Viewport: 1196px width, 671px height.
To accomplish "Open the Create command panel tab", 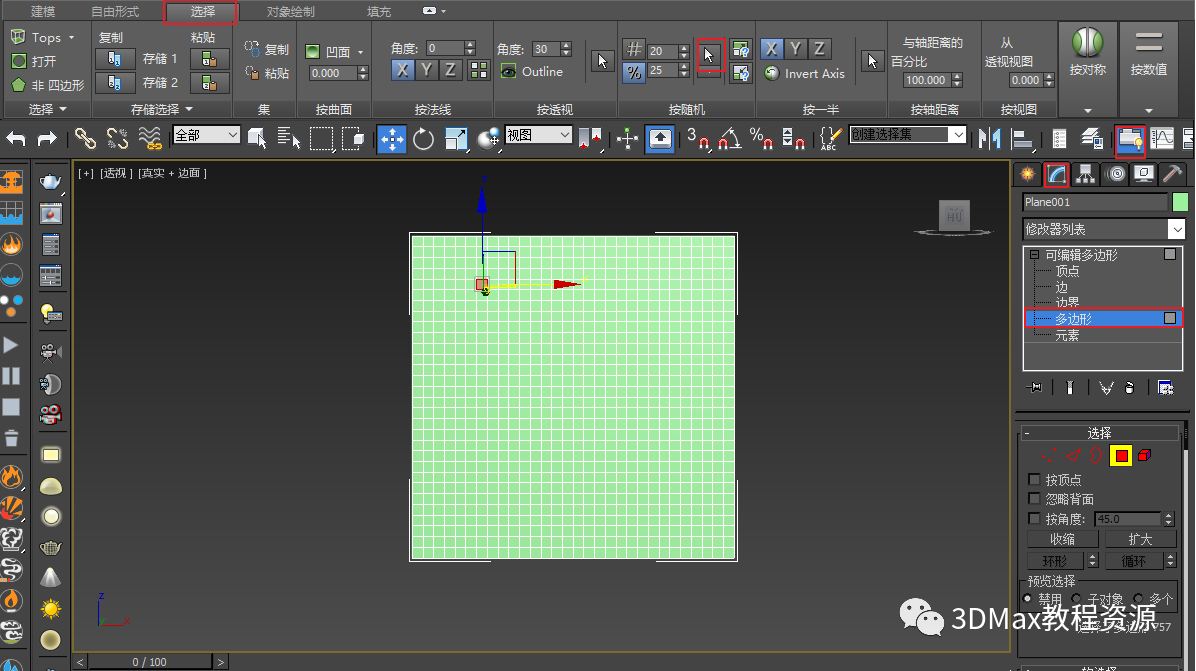I will pyautogui.click(x=1027, y=175).
